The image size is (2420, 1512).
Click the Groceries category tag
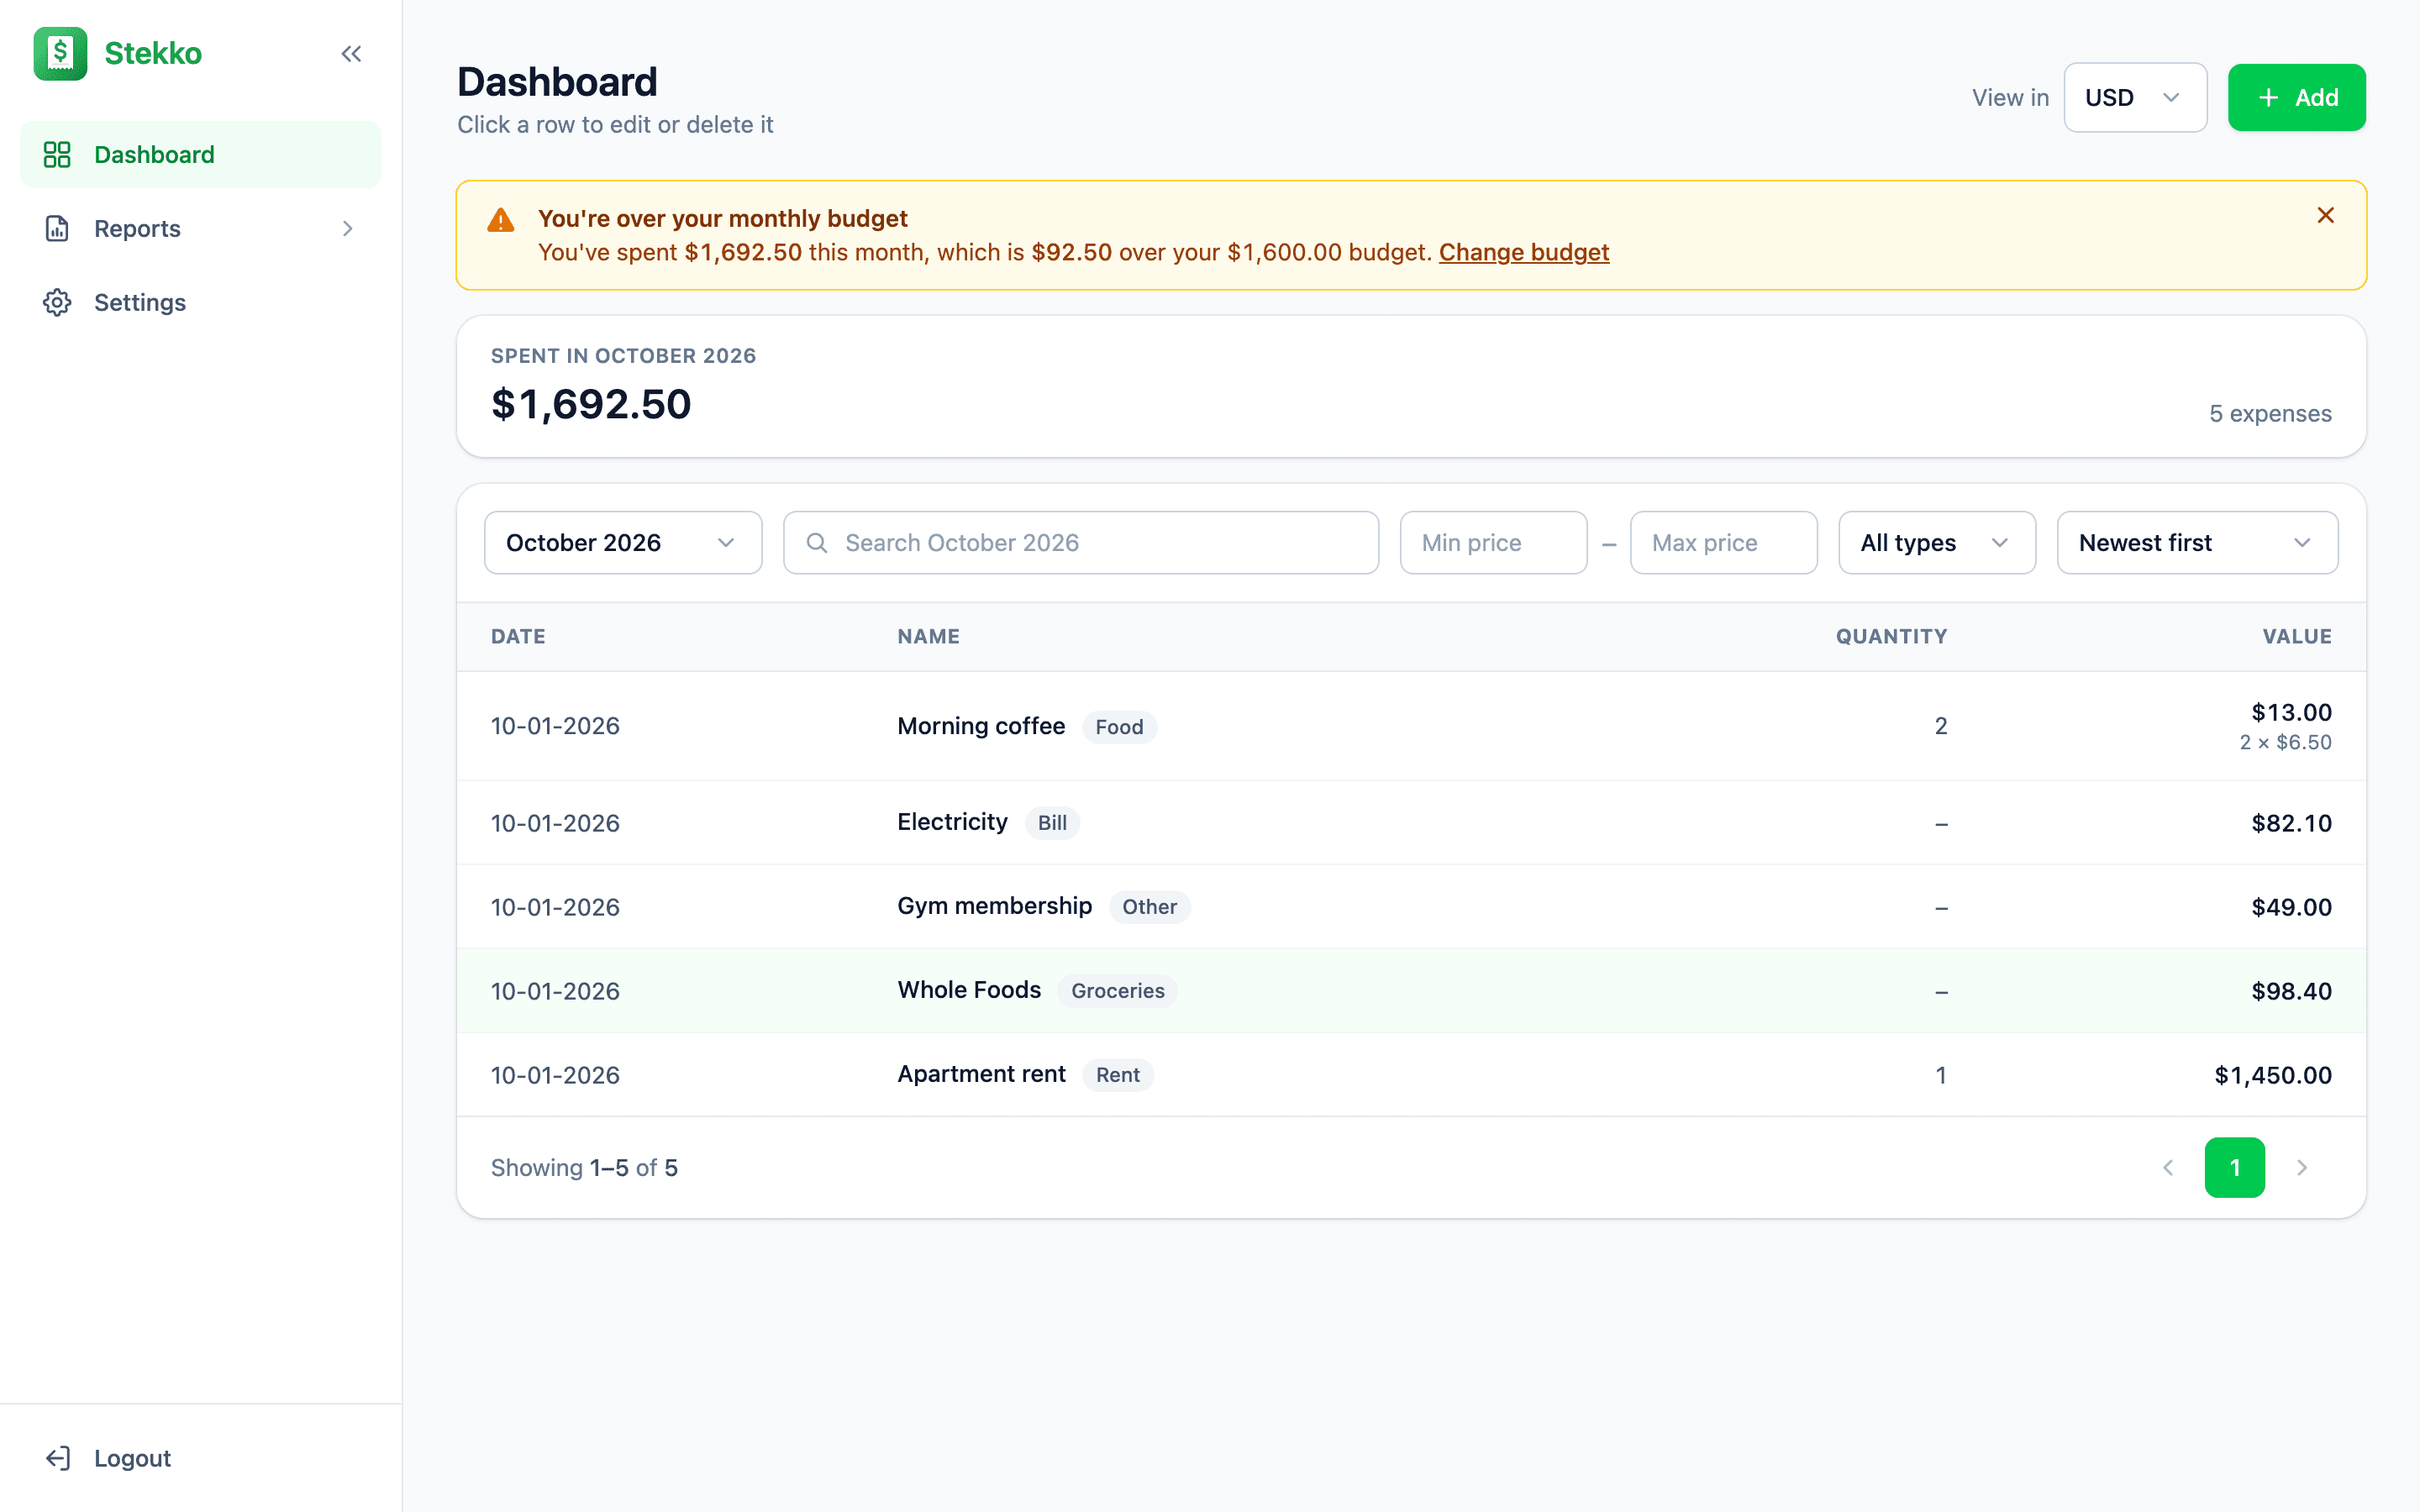coord(1117,991)
